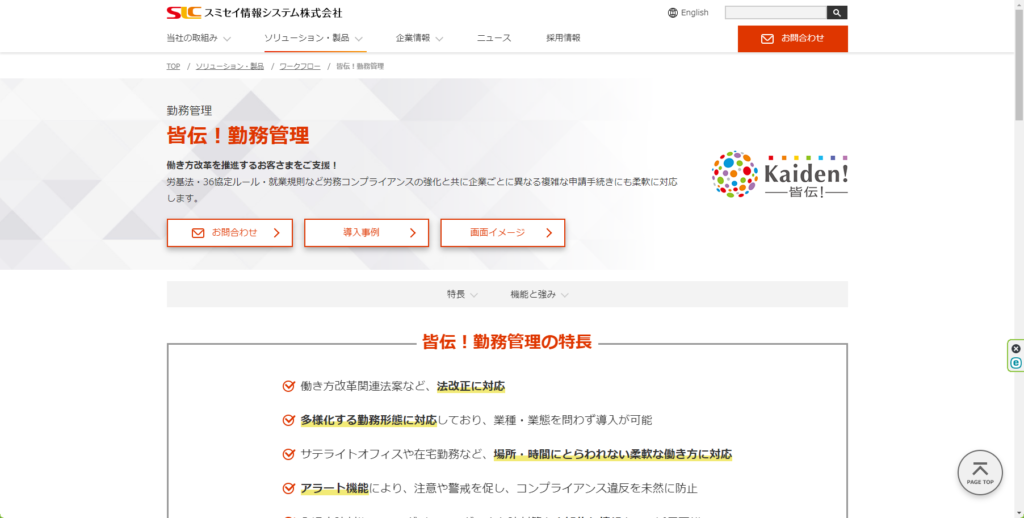This screenshot has height=518, width=1024.
Task: Focus the site search input field
Action: click(x=775, y=12)
